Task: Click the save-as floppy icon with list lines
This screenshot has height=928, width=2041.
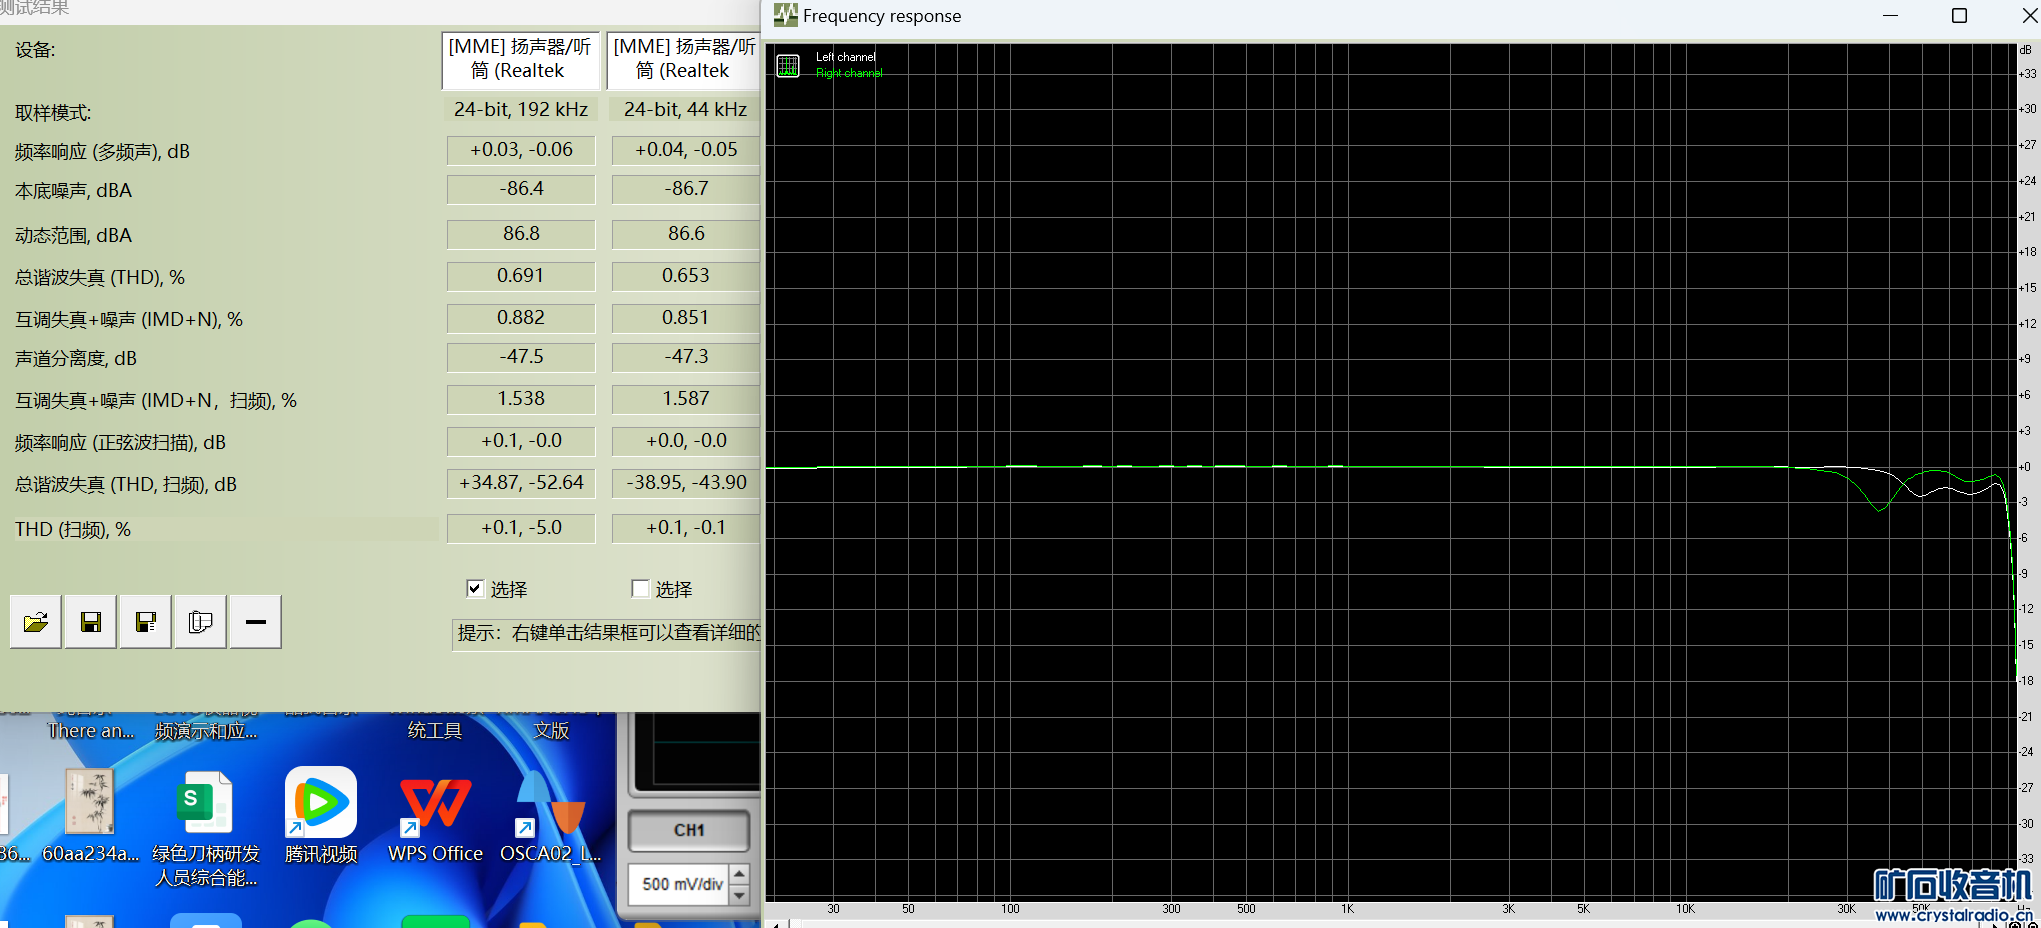Action: click(x=146, y=623)
